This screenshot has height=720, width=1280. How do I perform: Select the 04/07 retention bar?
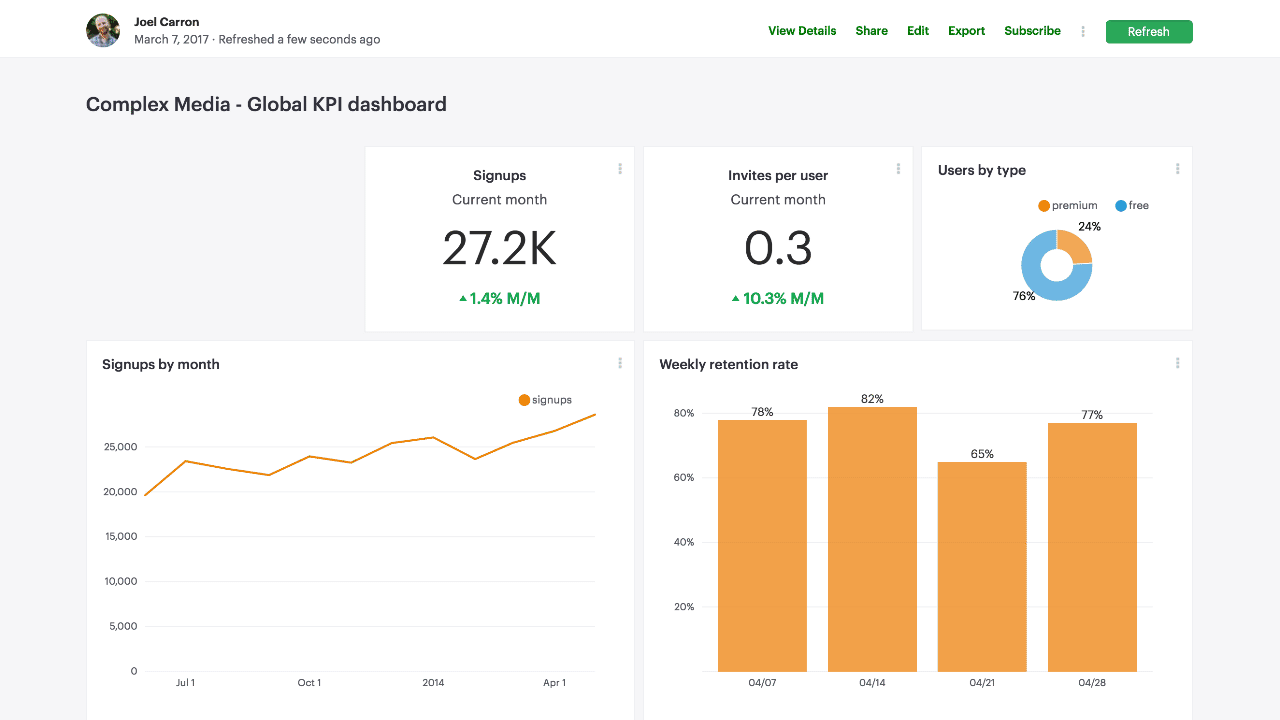pos(762,545)
